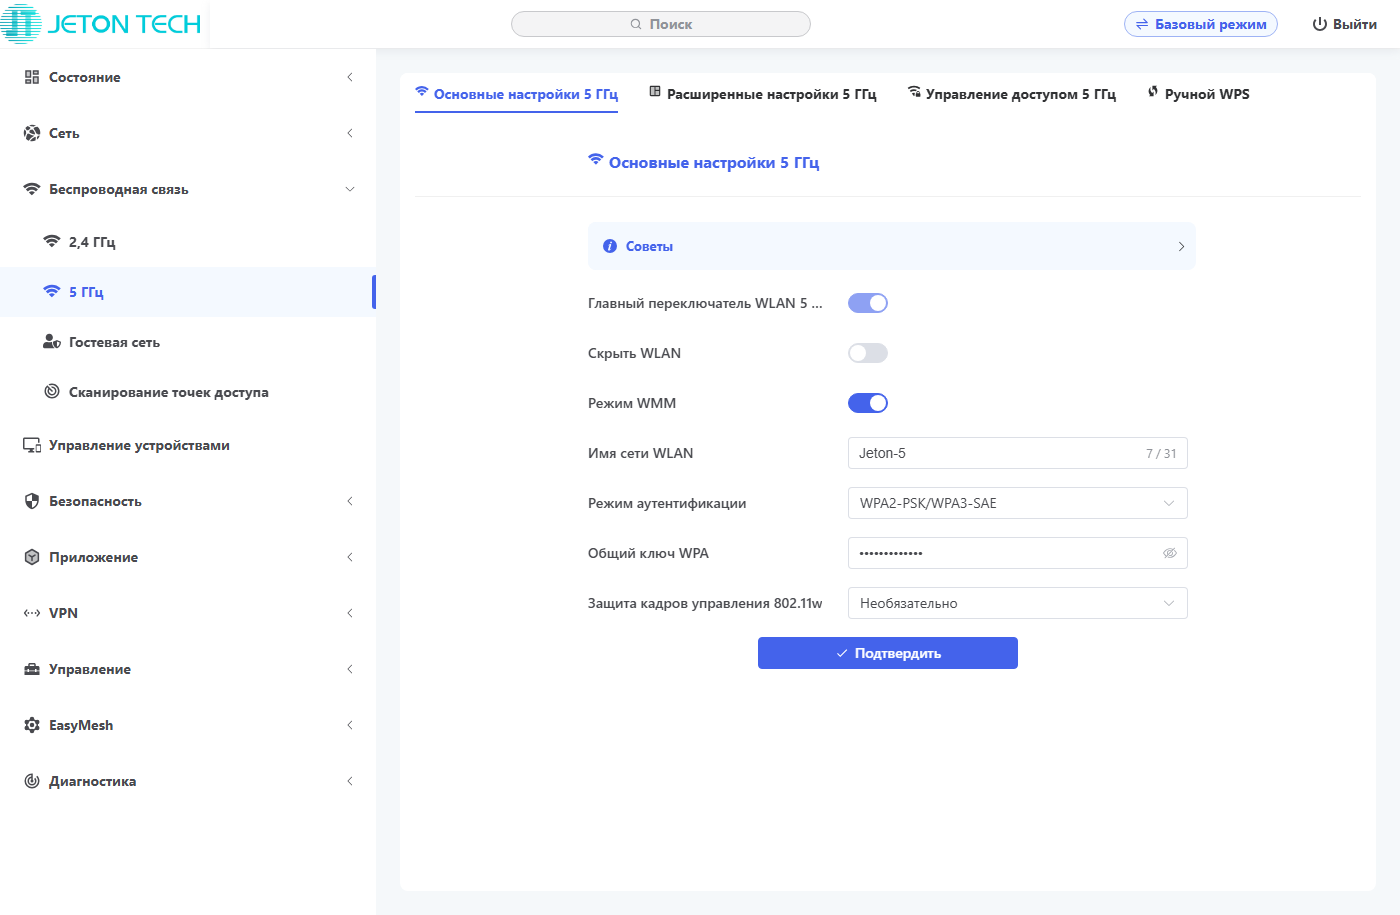The width and height of the screenshot is (1400, 915).
Task: Click the Состояние dashboard icon
Action: pyautogui.click(x=32, y=77)
